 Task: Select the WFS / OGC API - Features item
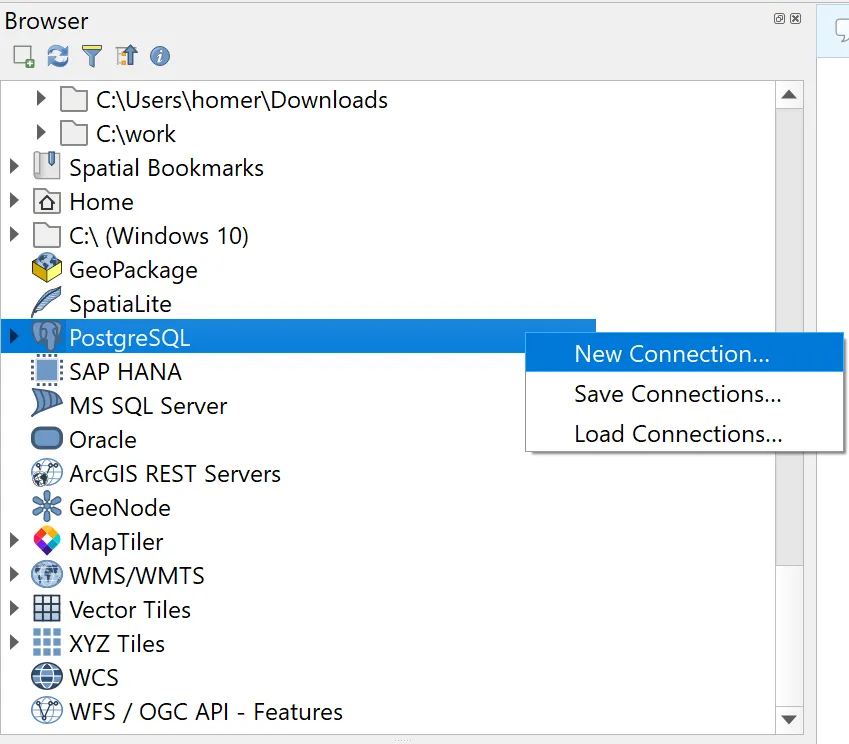pos(205,711)
